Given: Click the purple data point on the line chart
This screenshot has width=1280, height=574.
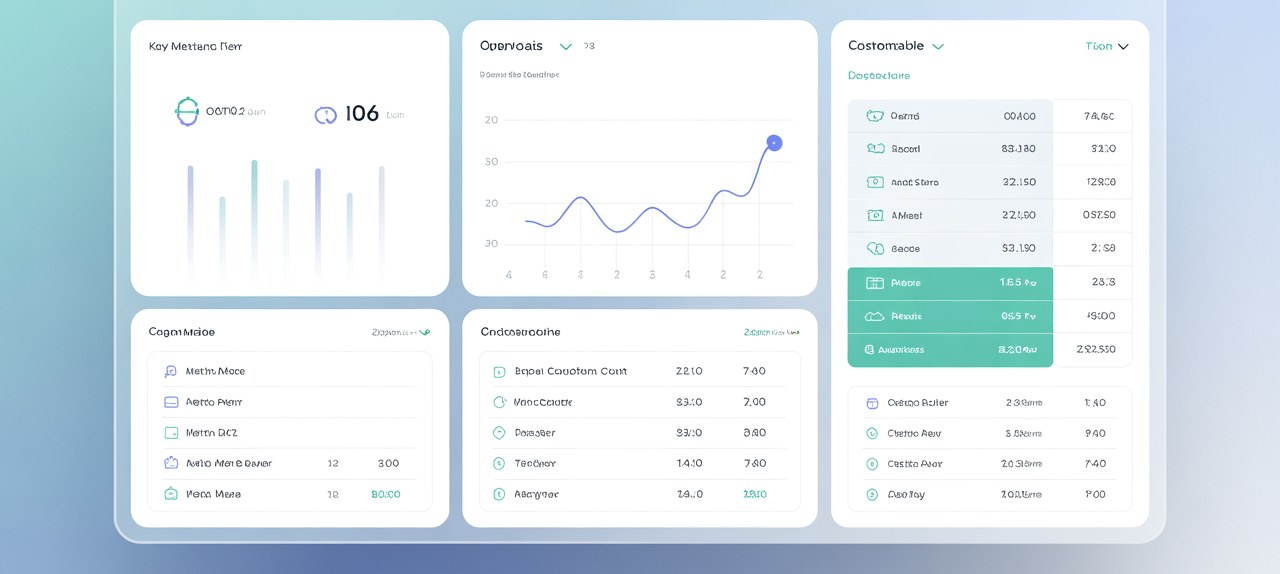Looking at the screenshot, I should point(774,143).
